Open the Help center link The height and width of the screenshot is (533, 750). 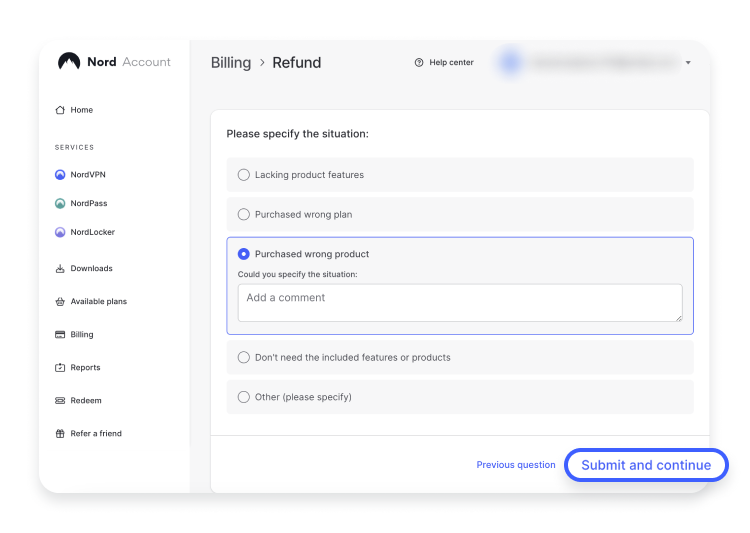pos(444,63)
